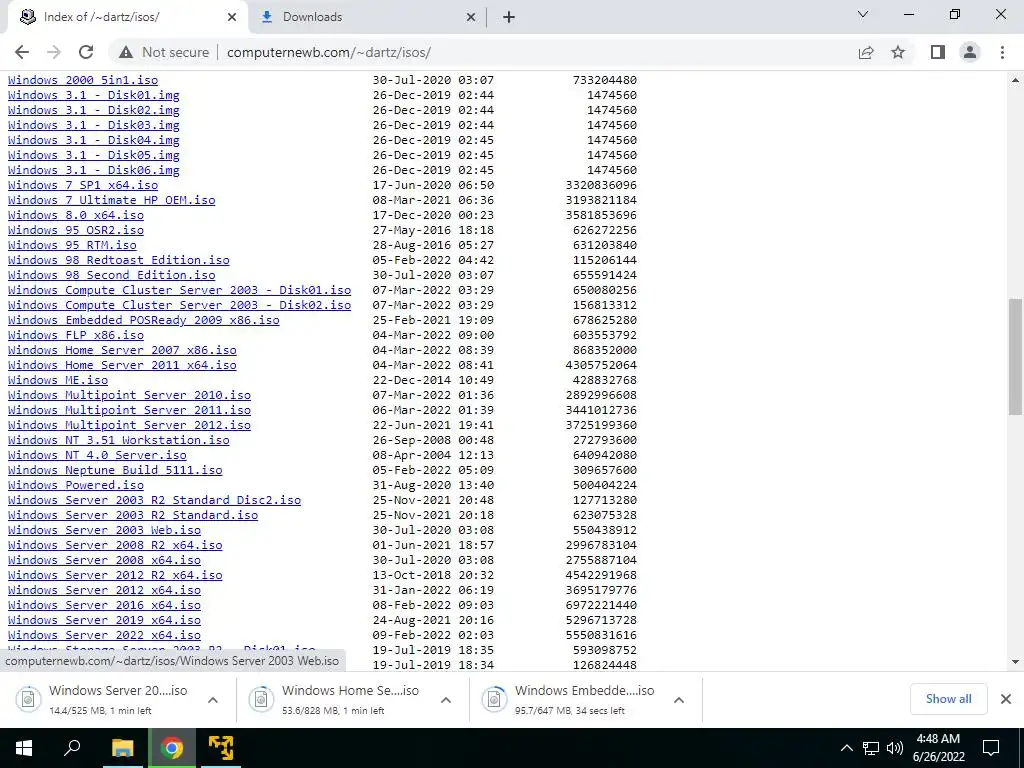Open the tab search chevron

pyautogui.click(x=863, y=14)
